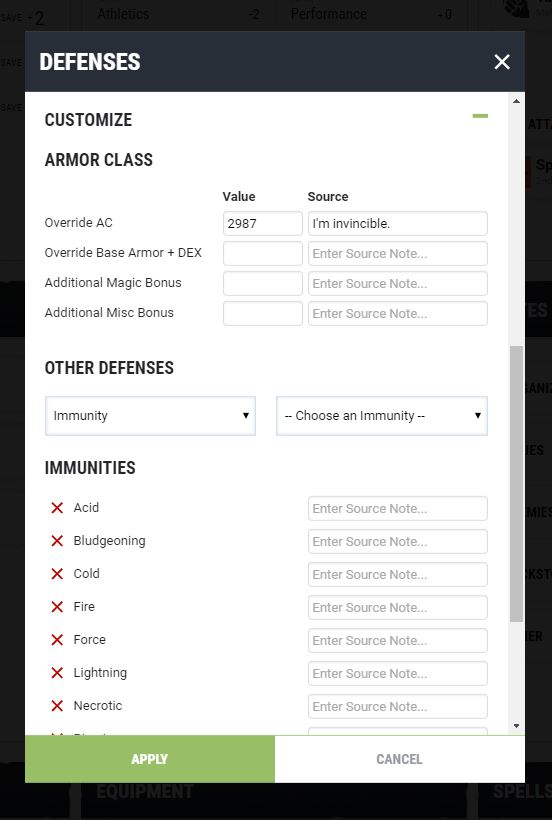Focus the Override Base Armor + DEX value
The image size is (552, 820).
click(262, 254)
